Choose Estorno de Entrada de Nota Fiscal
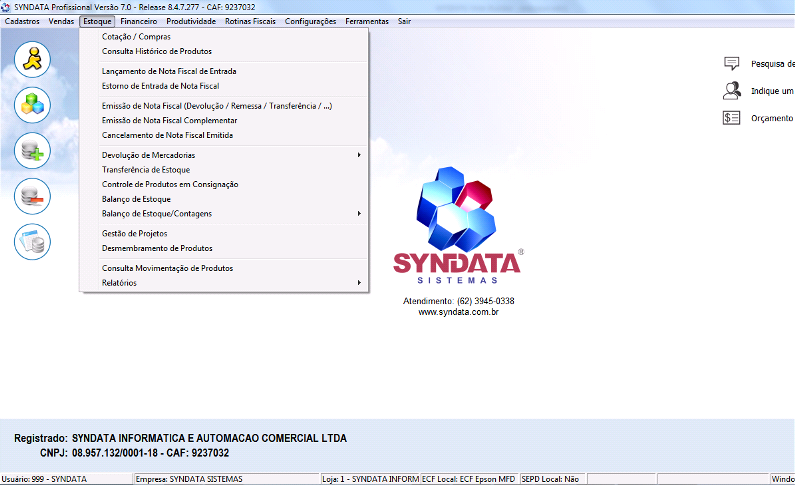 tap(224, 86)
